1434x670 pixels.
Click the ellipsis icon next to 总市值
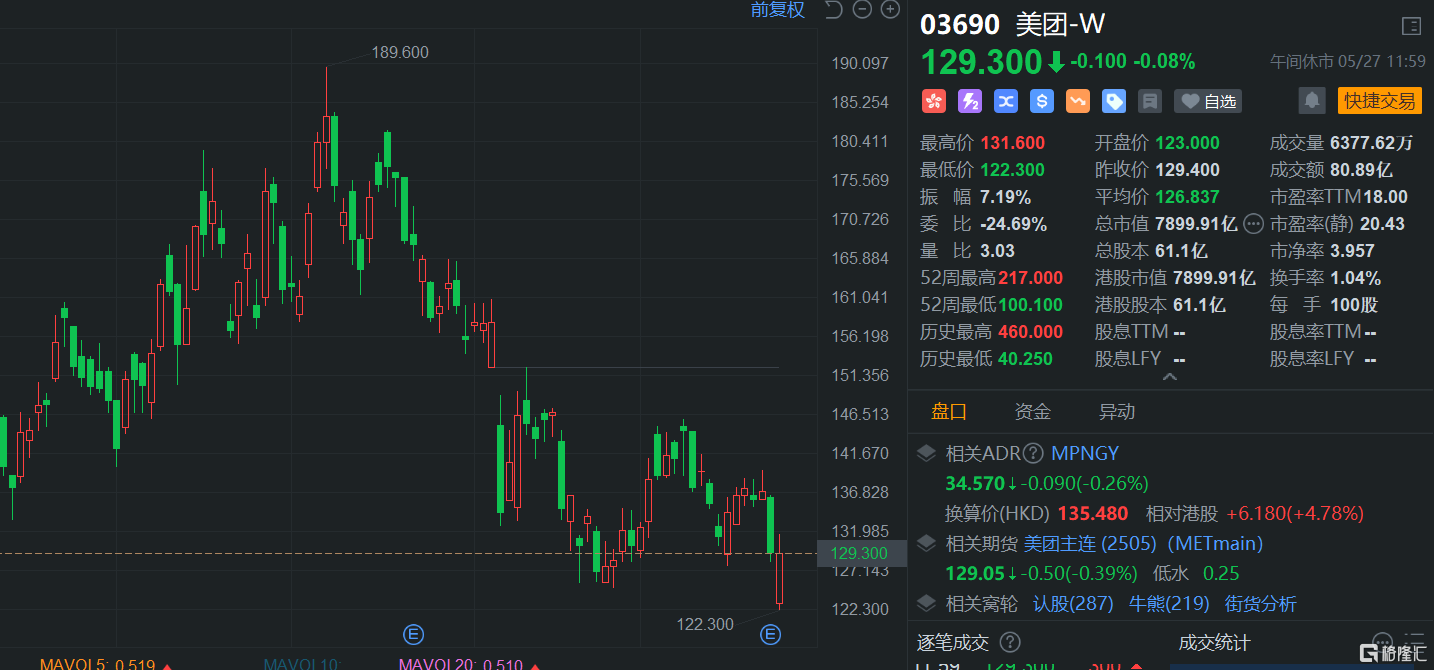pos(1253,224)
